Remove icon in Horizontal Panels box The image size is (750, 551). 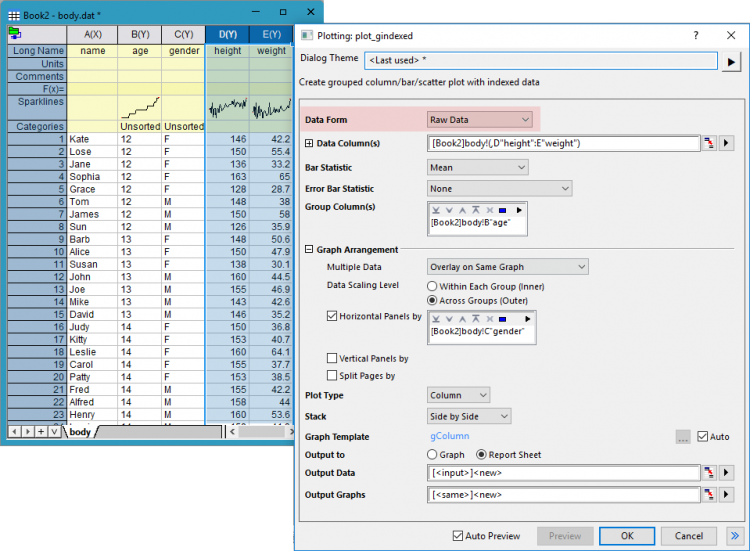[489, 319]
